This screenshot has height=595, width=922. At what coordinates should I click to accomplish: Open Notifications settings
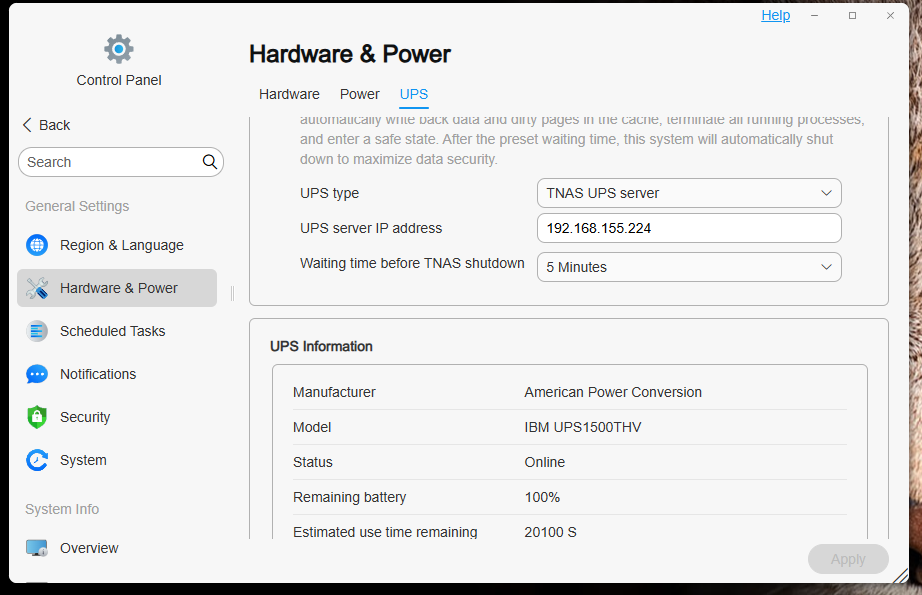pyautogui.click(x=117, y=374)
